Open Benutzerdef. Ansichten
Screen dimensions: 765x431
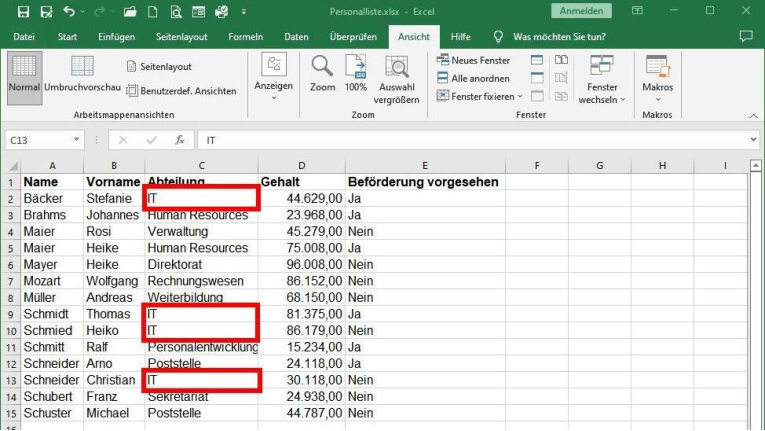coord(181,91)
